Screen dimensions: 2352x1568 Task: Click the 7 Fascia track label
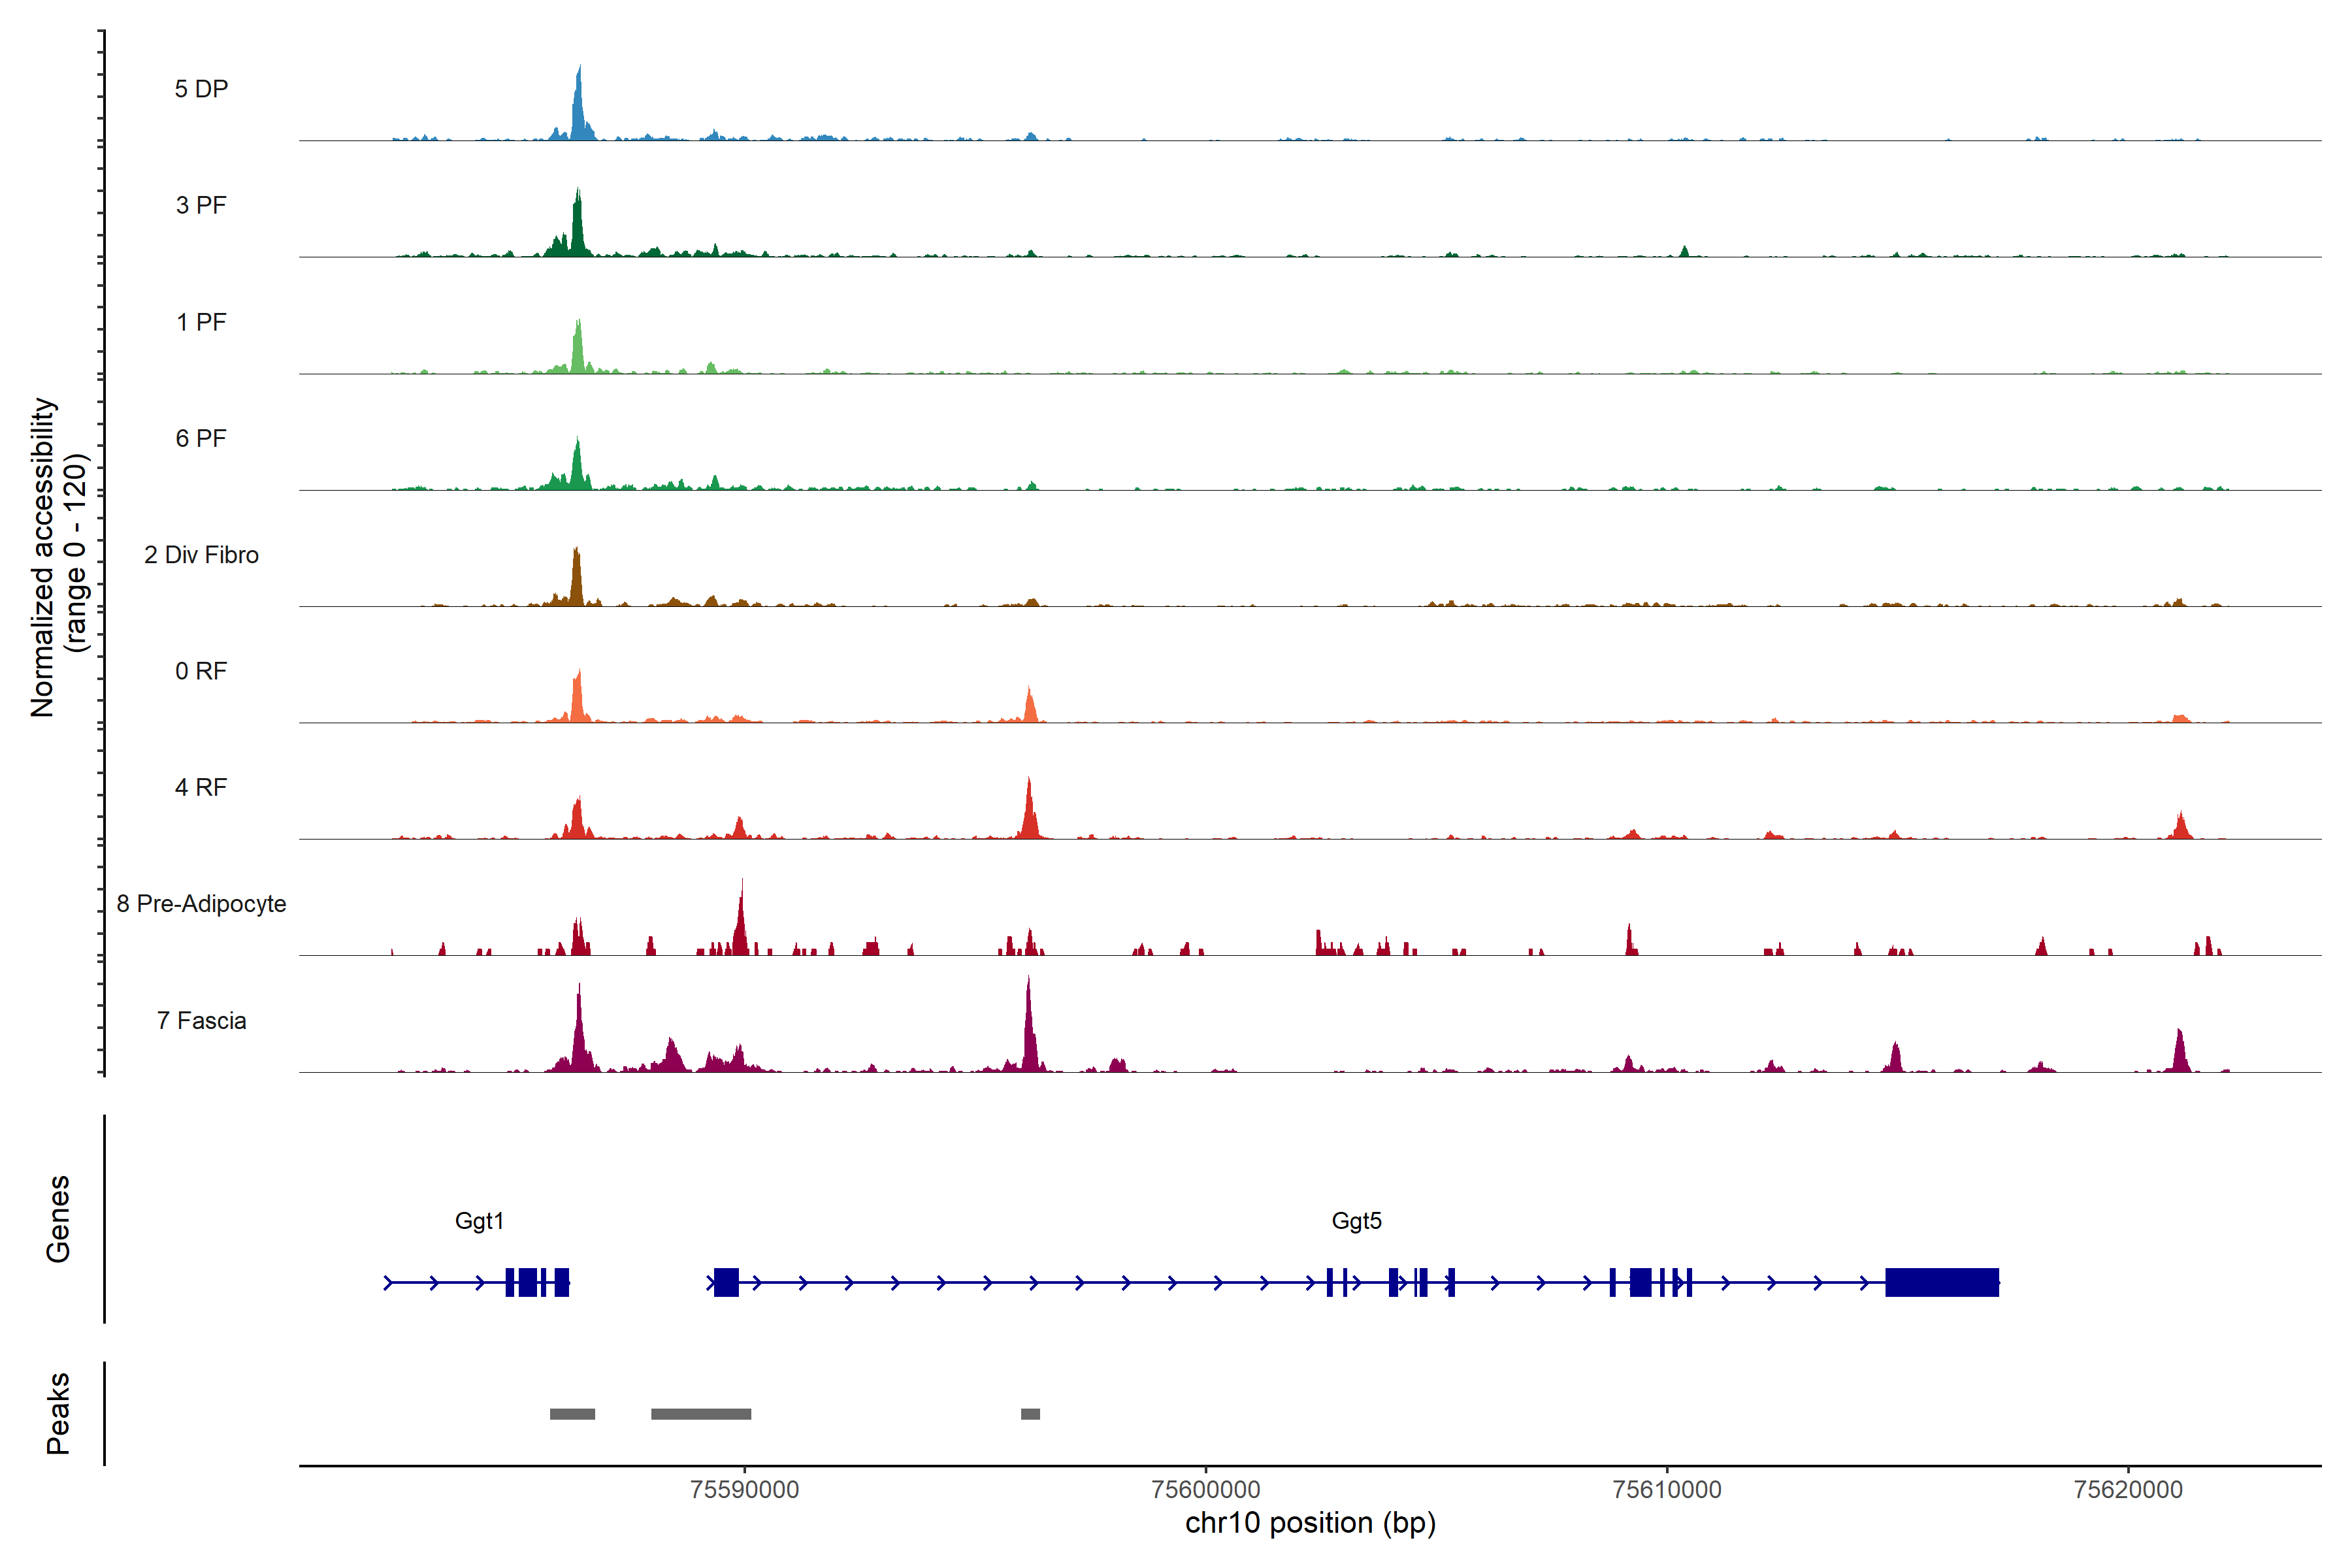(x=201, y=1020)
